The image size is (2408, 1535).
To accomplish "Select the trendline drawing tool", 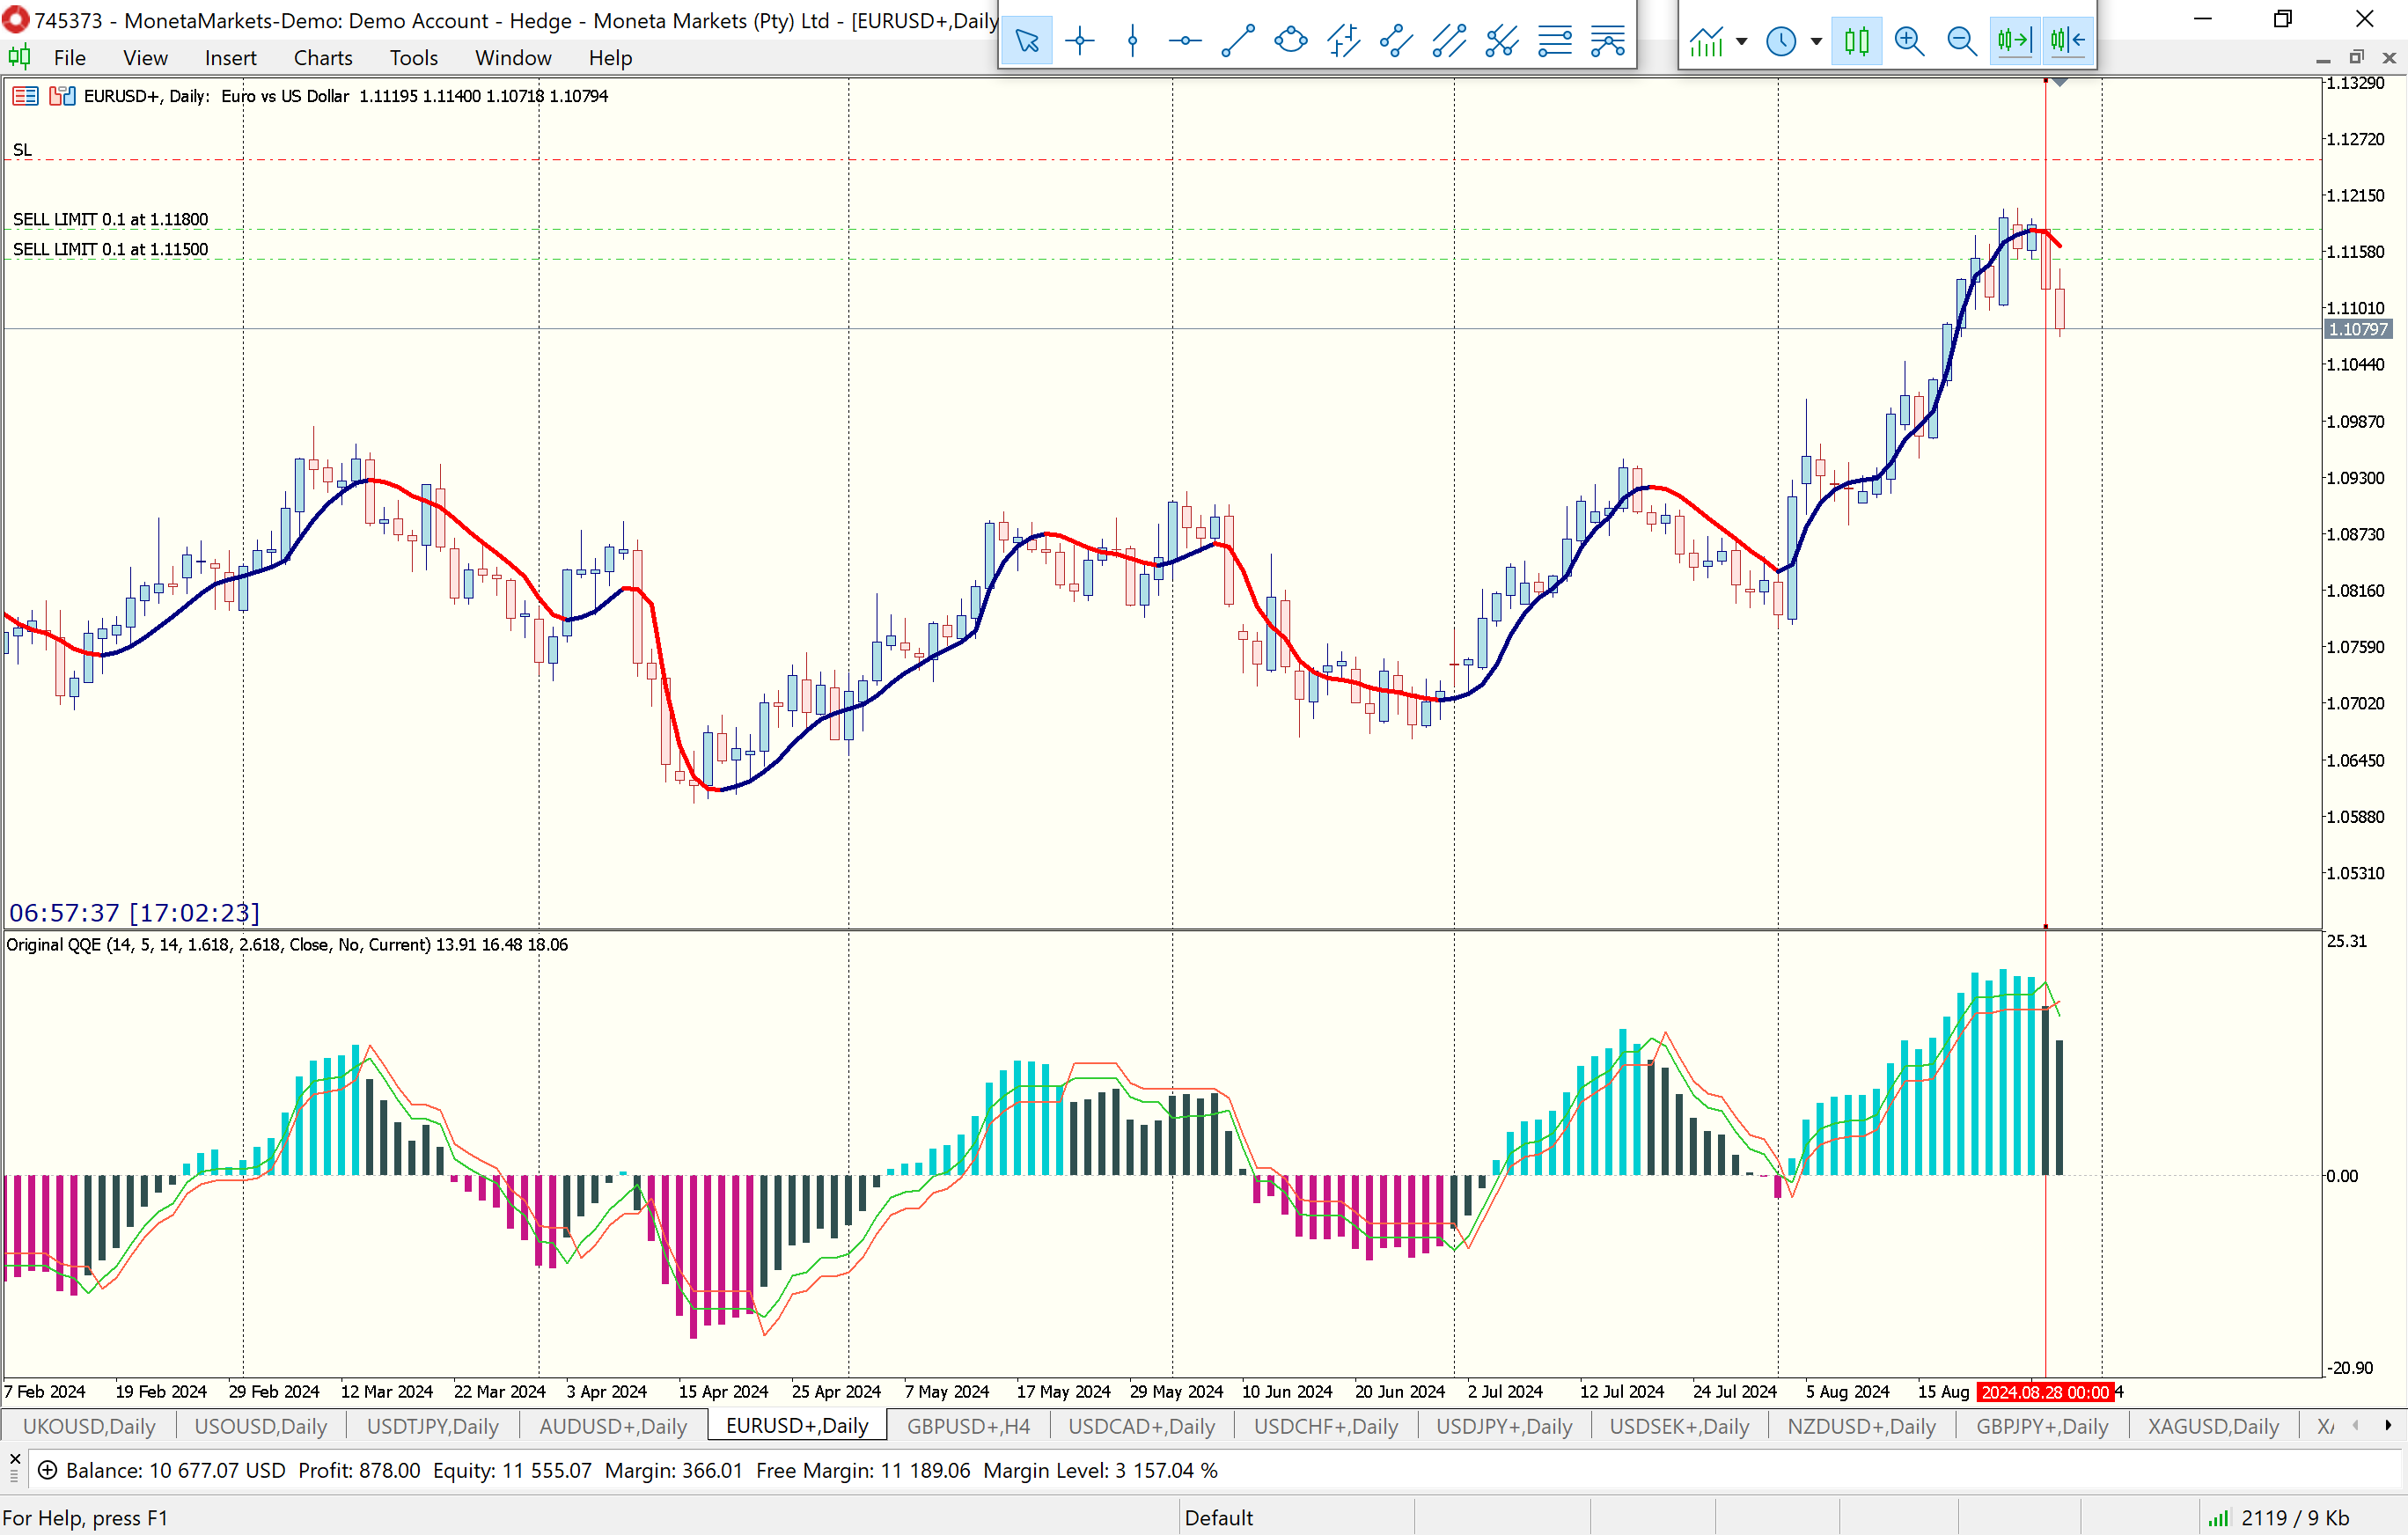I will [x=1238, y=41].
